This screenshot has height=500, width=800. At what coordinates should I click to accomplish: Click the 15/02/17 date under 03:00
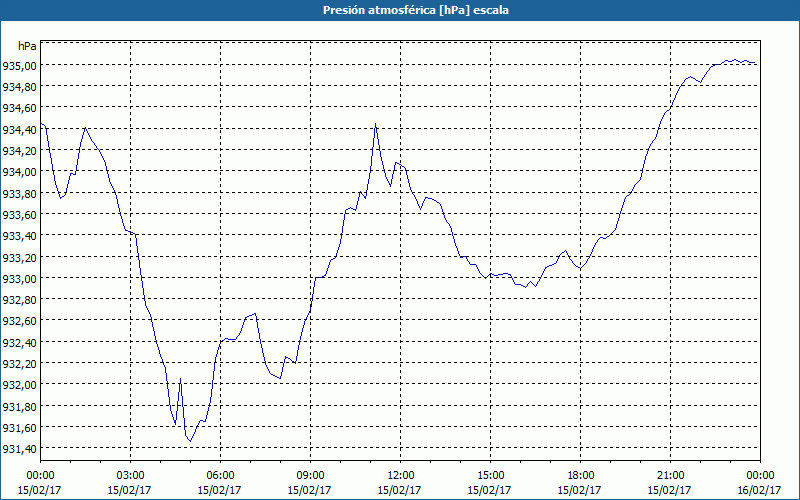pos(130,490)
